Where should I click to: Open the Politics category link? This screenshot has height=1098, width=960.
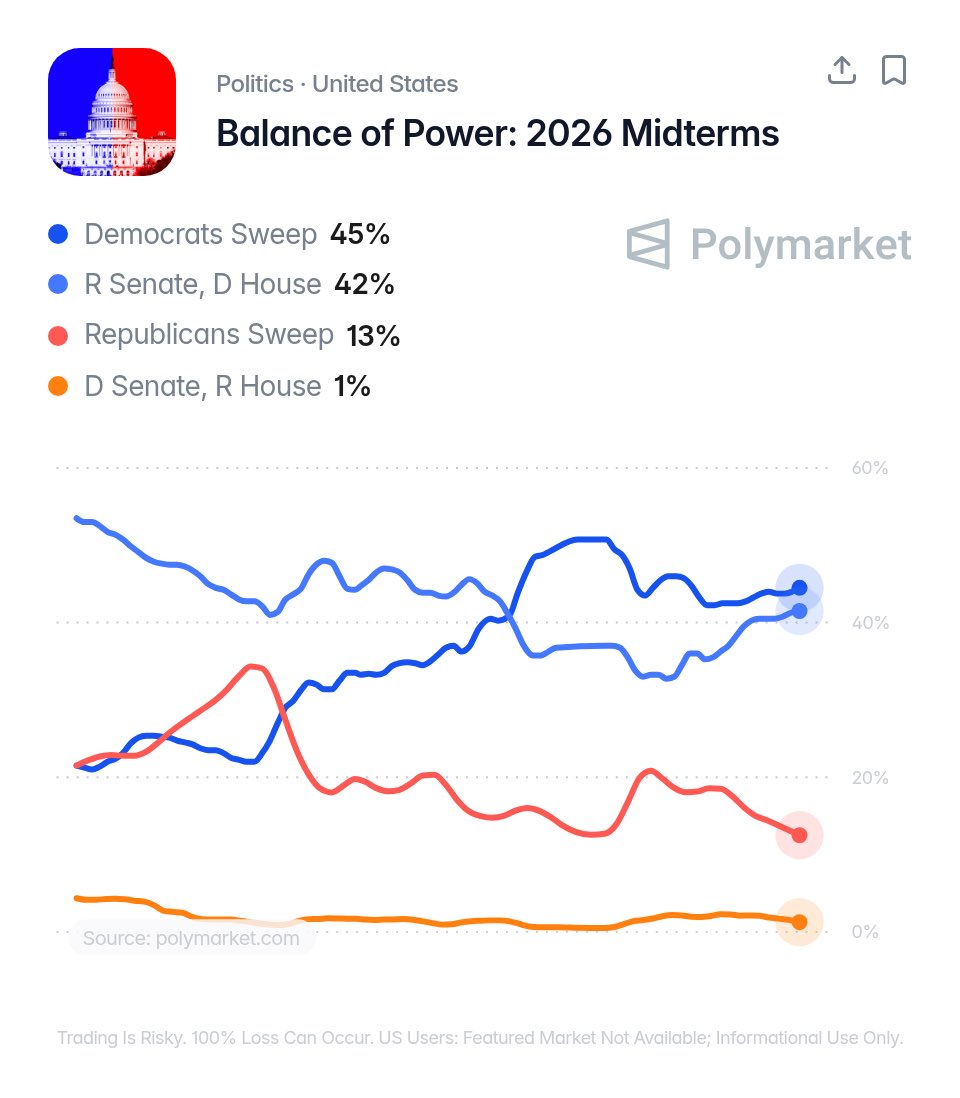(x=255, y=84)
